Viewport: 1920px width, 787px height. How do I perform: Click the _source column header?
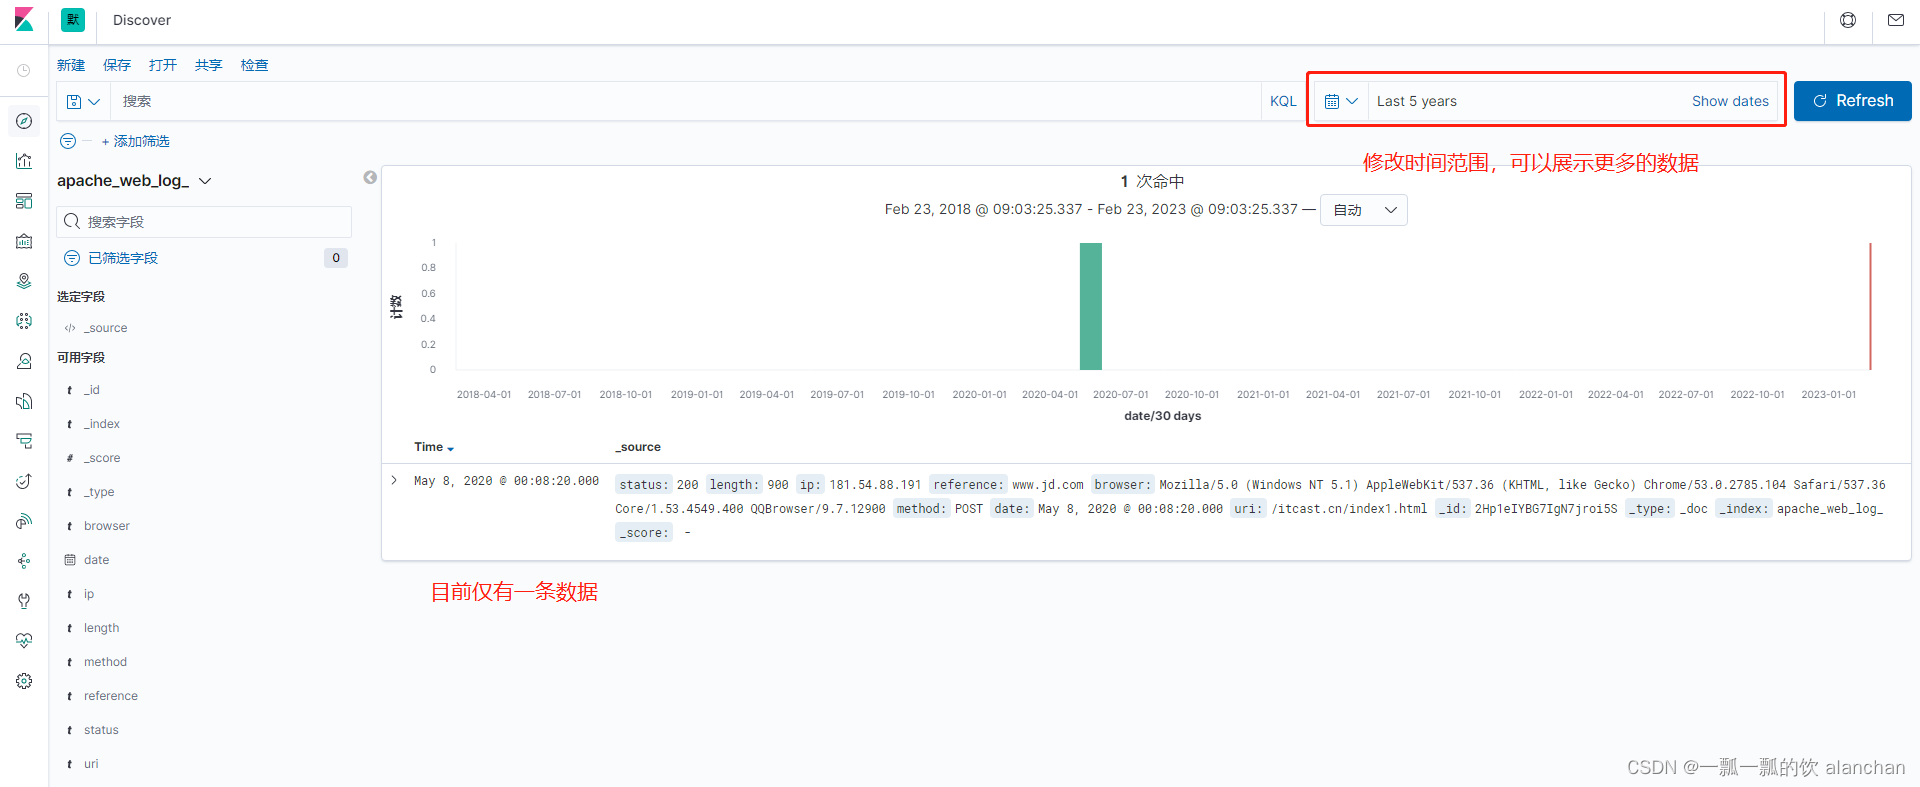pos(638,447)
